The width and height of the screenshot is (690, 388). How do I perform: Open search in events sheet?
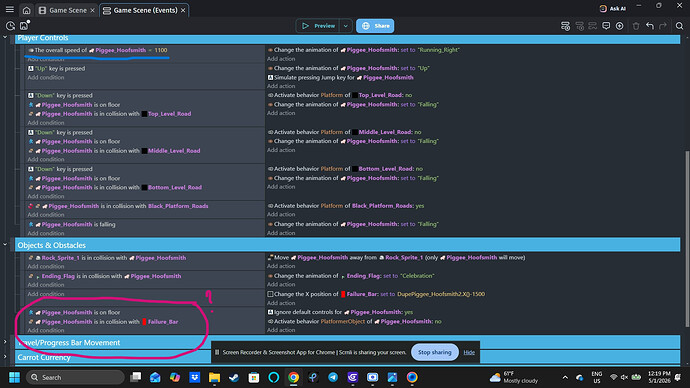click(x=679, y=26)
